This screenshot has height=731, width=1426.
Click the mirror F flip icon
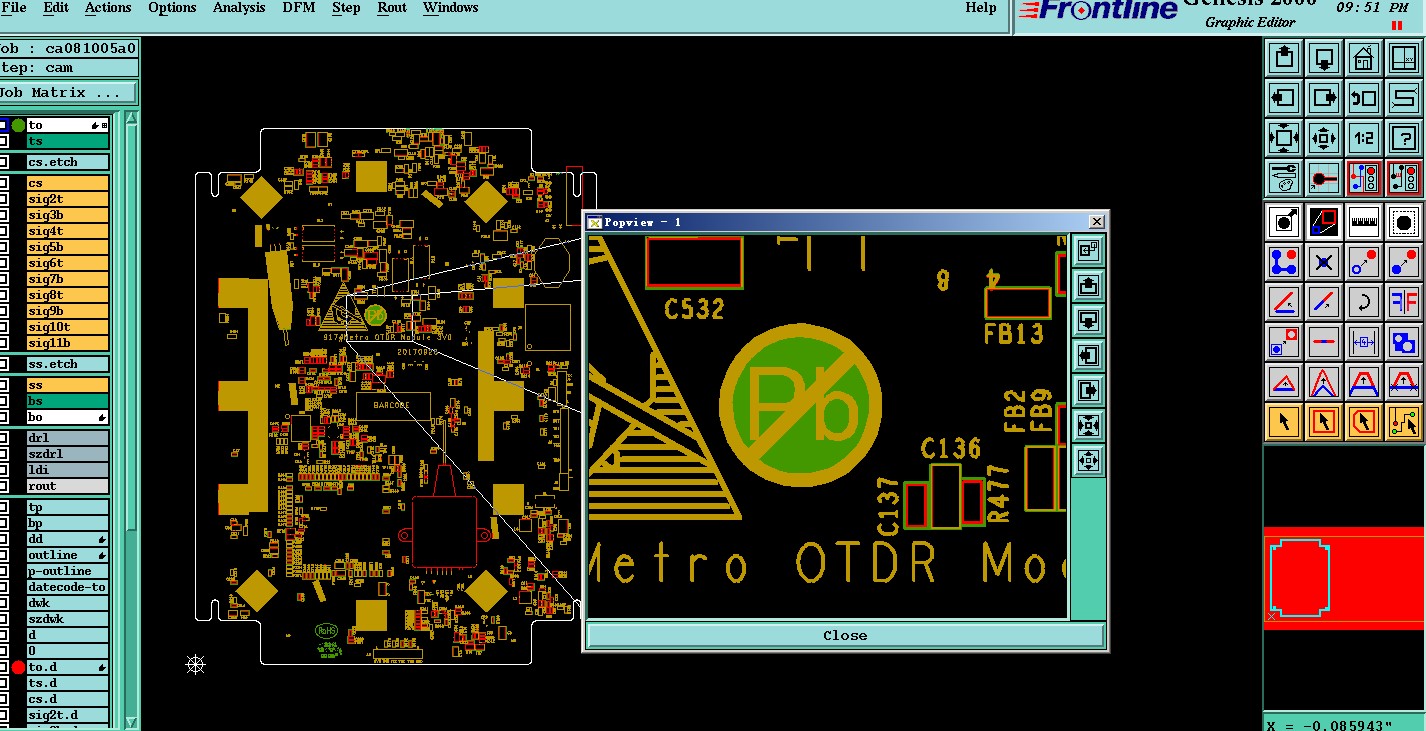[x=1404, y=302]
